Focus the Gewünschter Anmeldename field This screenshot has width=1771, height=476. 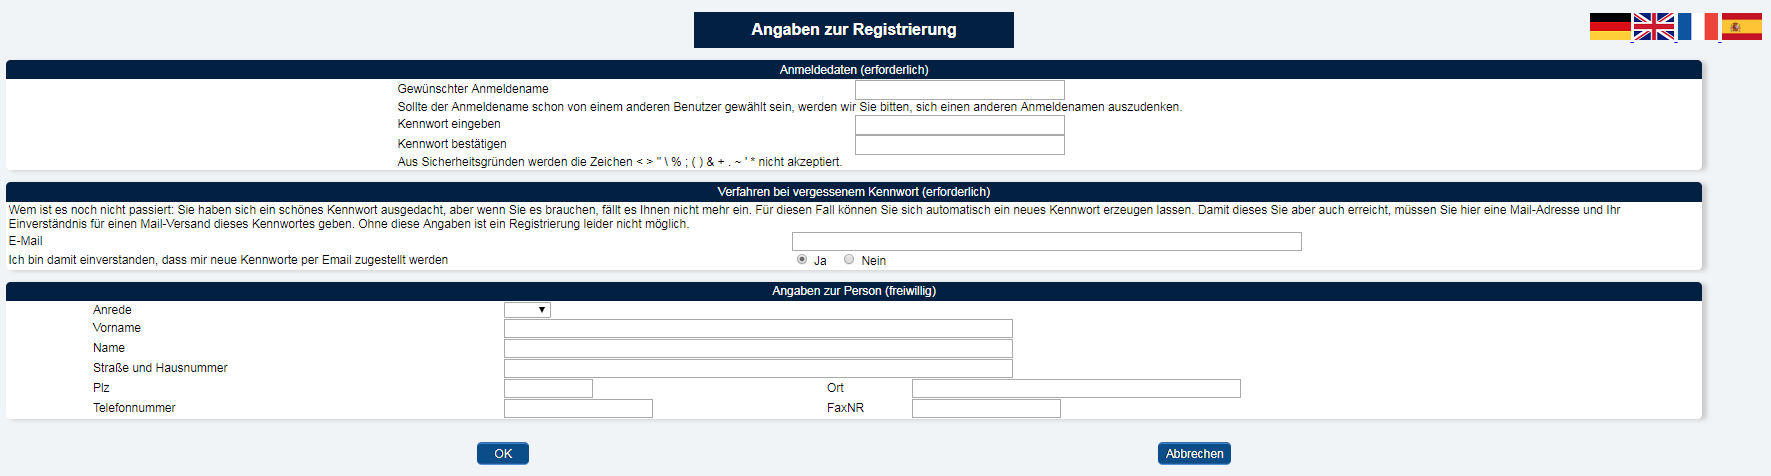(x=960, y=90)
